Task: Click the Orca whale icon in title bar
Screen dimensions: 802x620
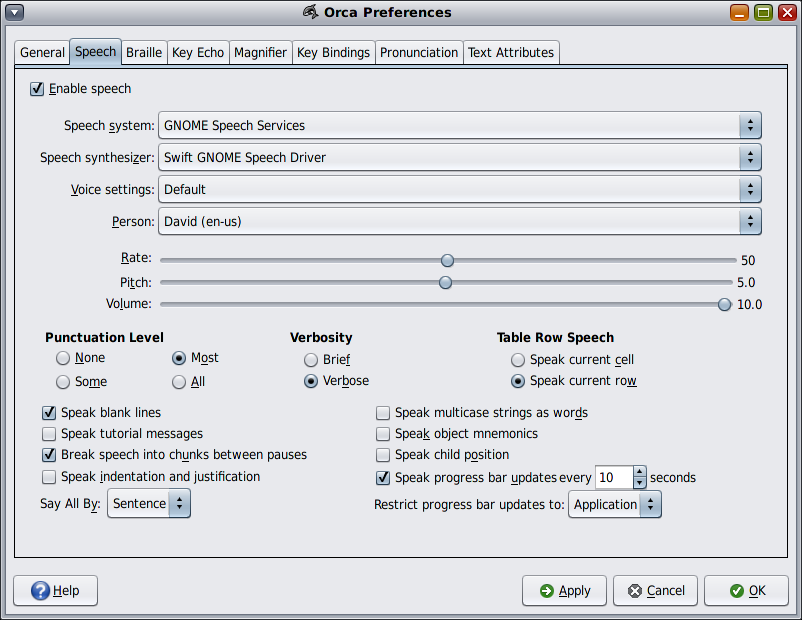Action: click(x=311, y=13)
